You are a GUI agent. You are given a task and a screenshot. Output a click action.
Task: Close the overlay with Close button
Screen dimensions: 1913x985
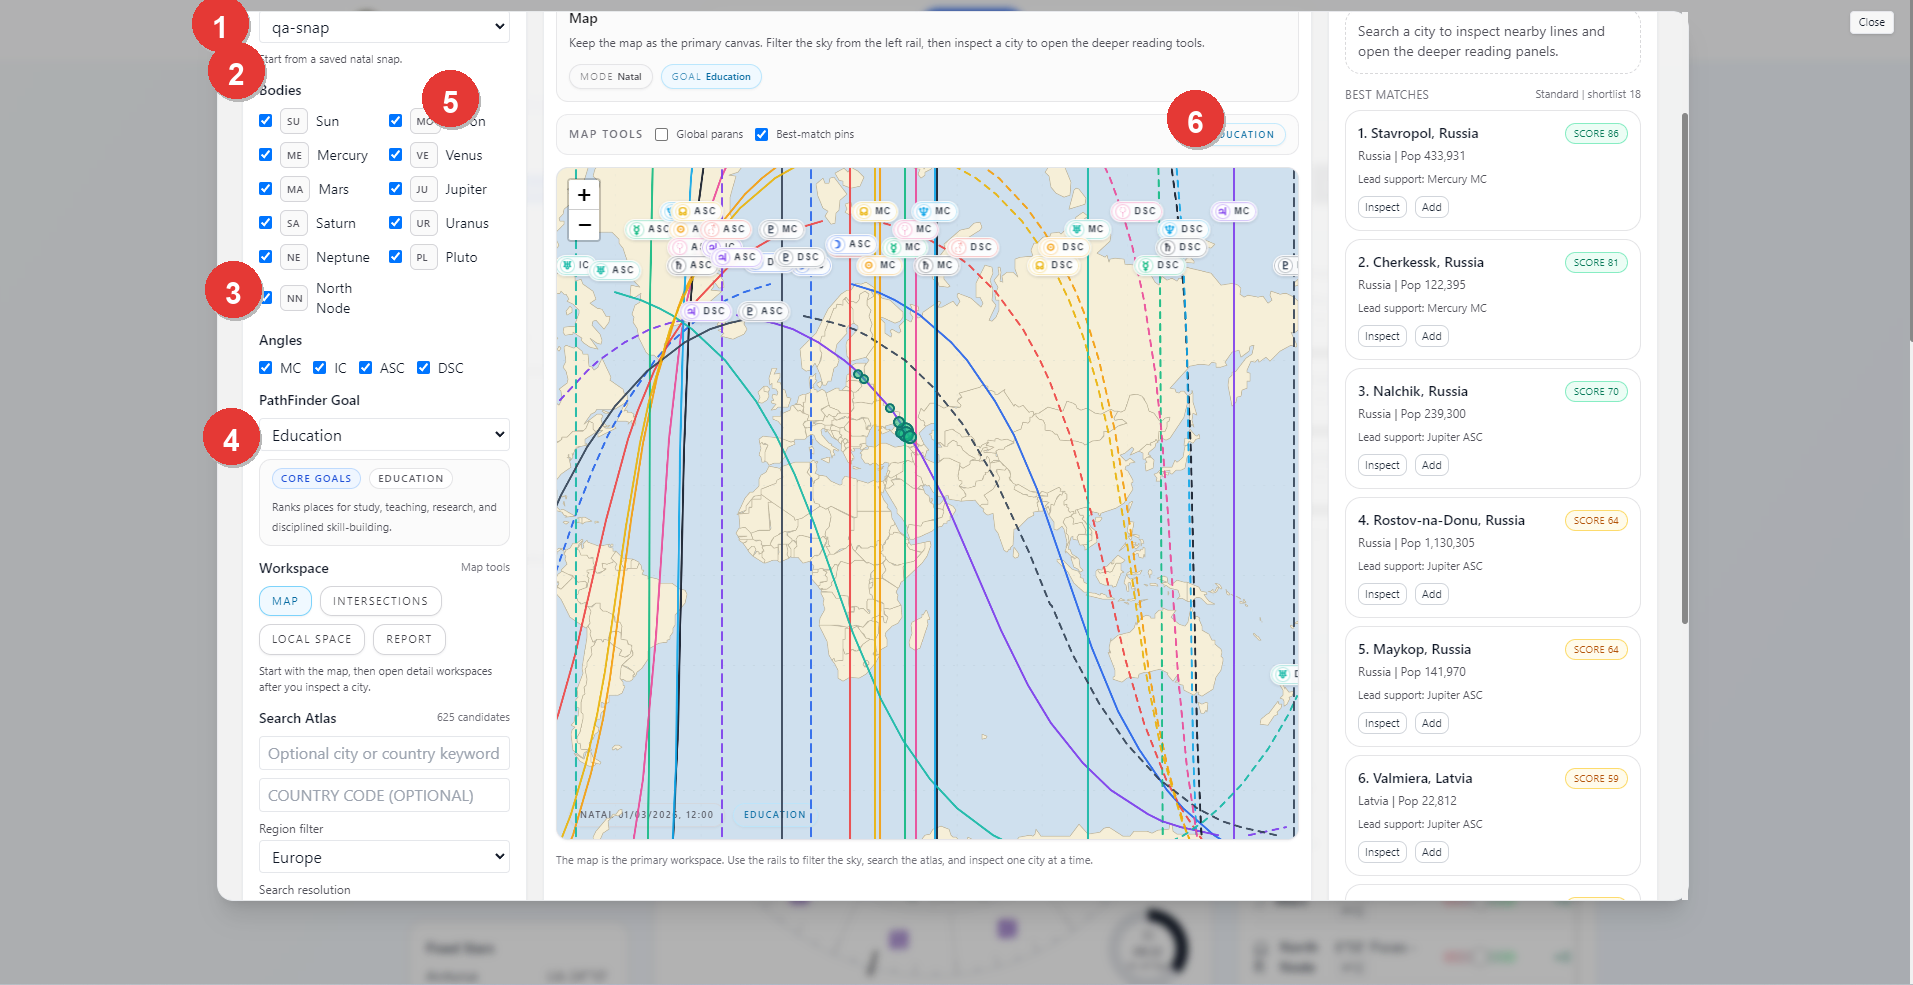click(1871, 22)
